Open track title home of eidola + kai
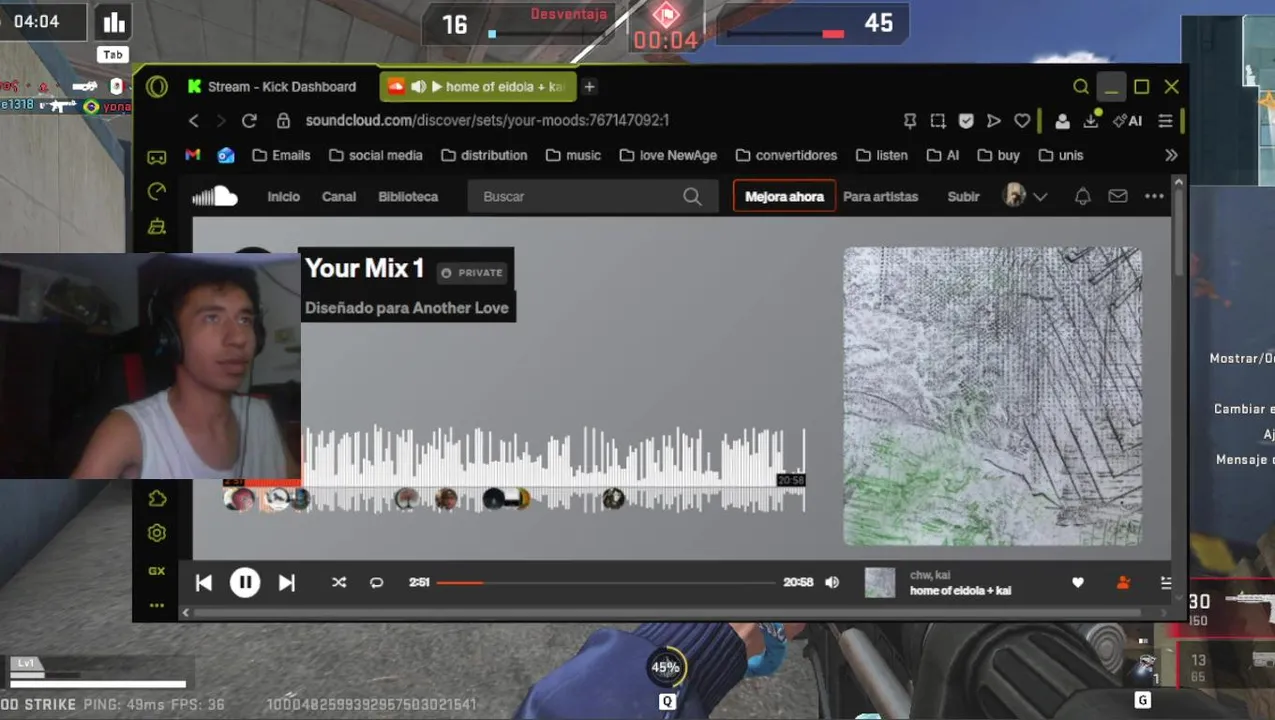This screenshot has width=1275, height=720. pyautogui.click(x=960, y=590)
